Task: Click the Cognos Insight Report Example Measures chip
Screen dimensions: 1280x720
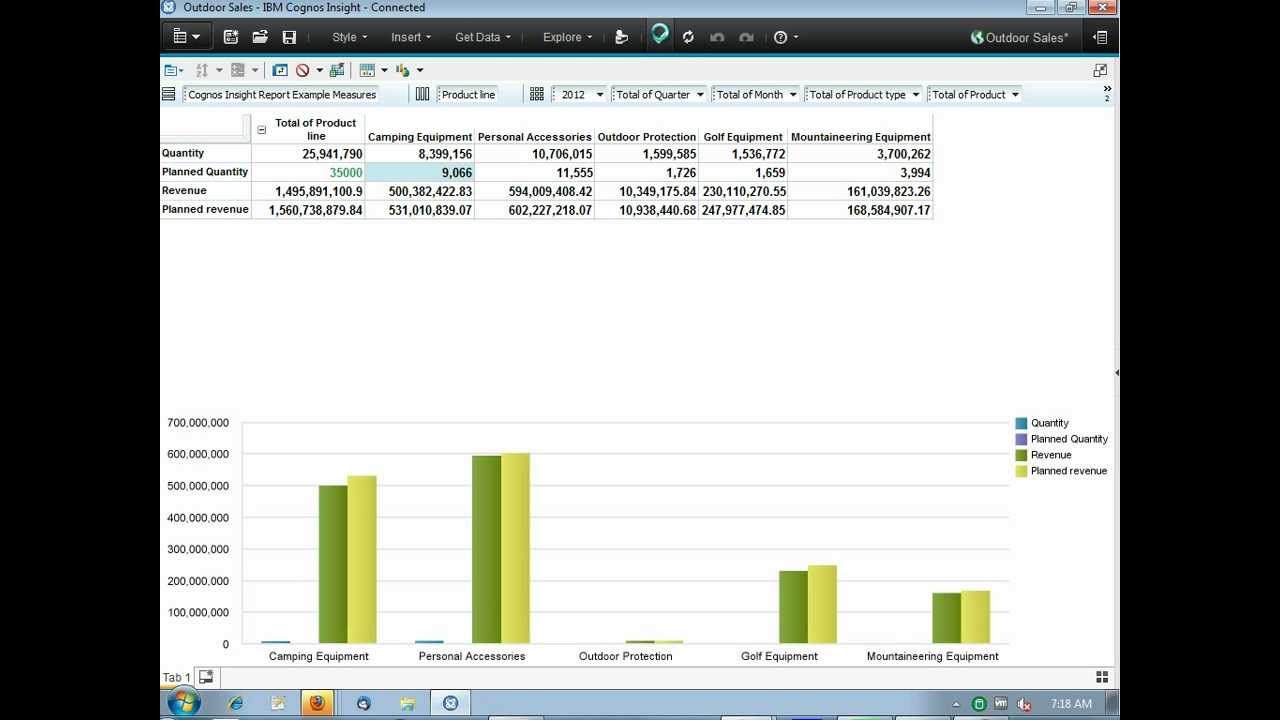Action: [281, 94]
